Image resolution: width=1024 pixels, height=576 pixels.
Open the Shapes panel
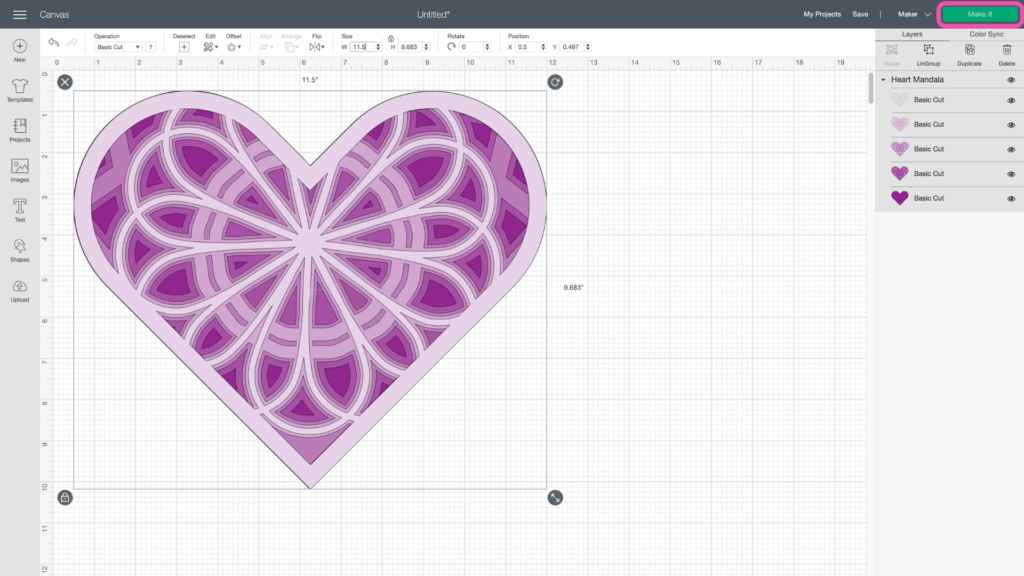pos(20,246)
